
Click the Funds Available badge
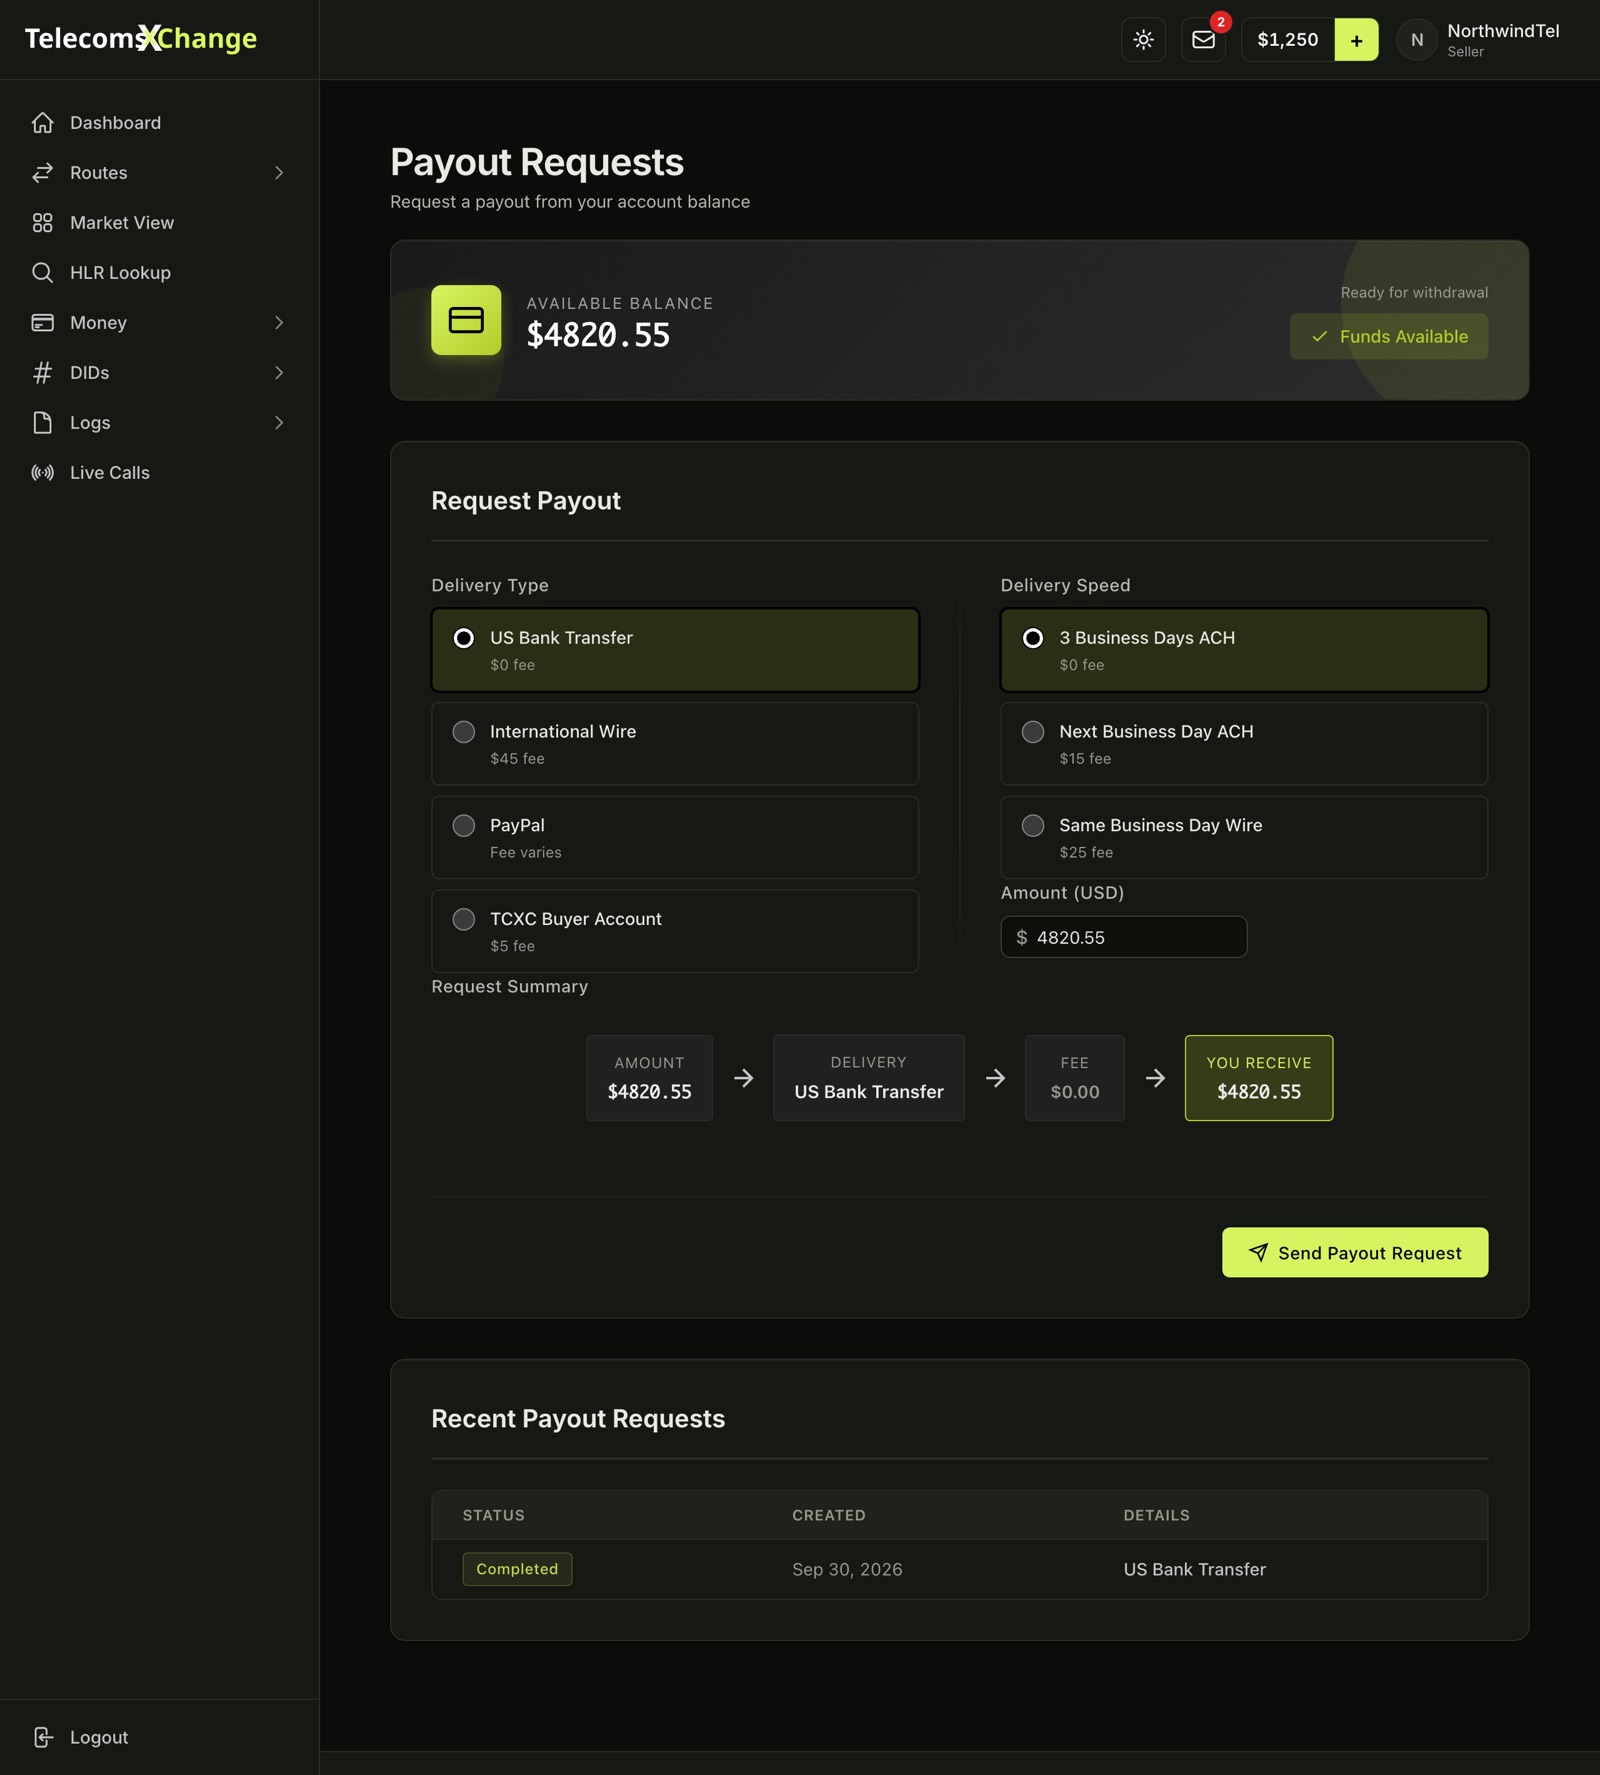pos(1388,336)
